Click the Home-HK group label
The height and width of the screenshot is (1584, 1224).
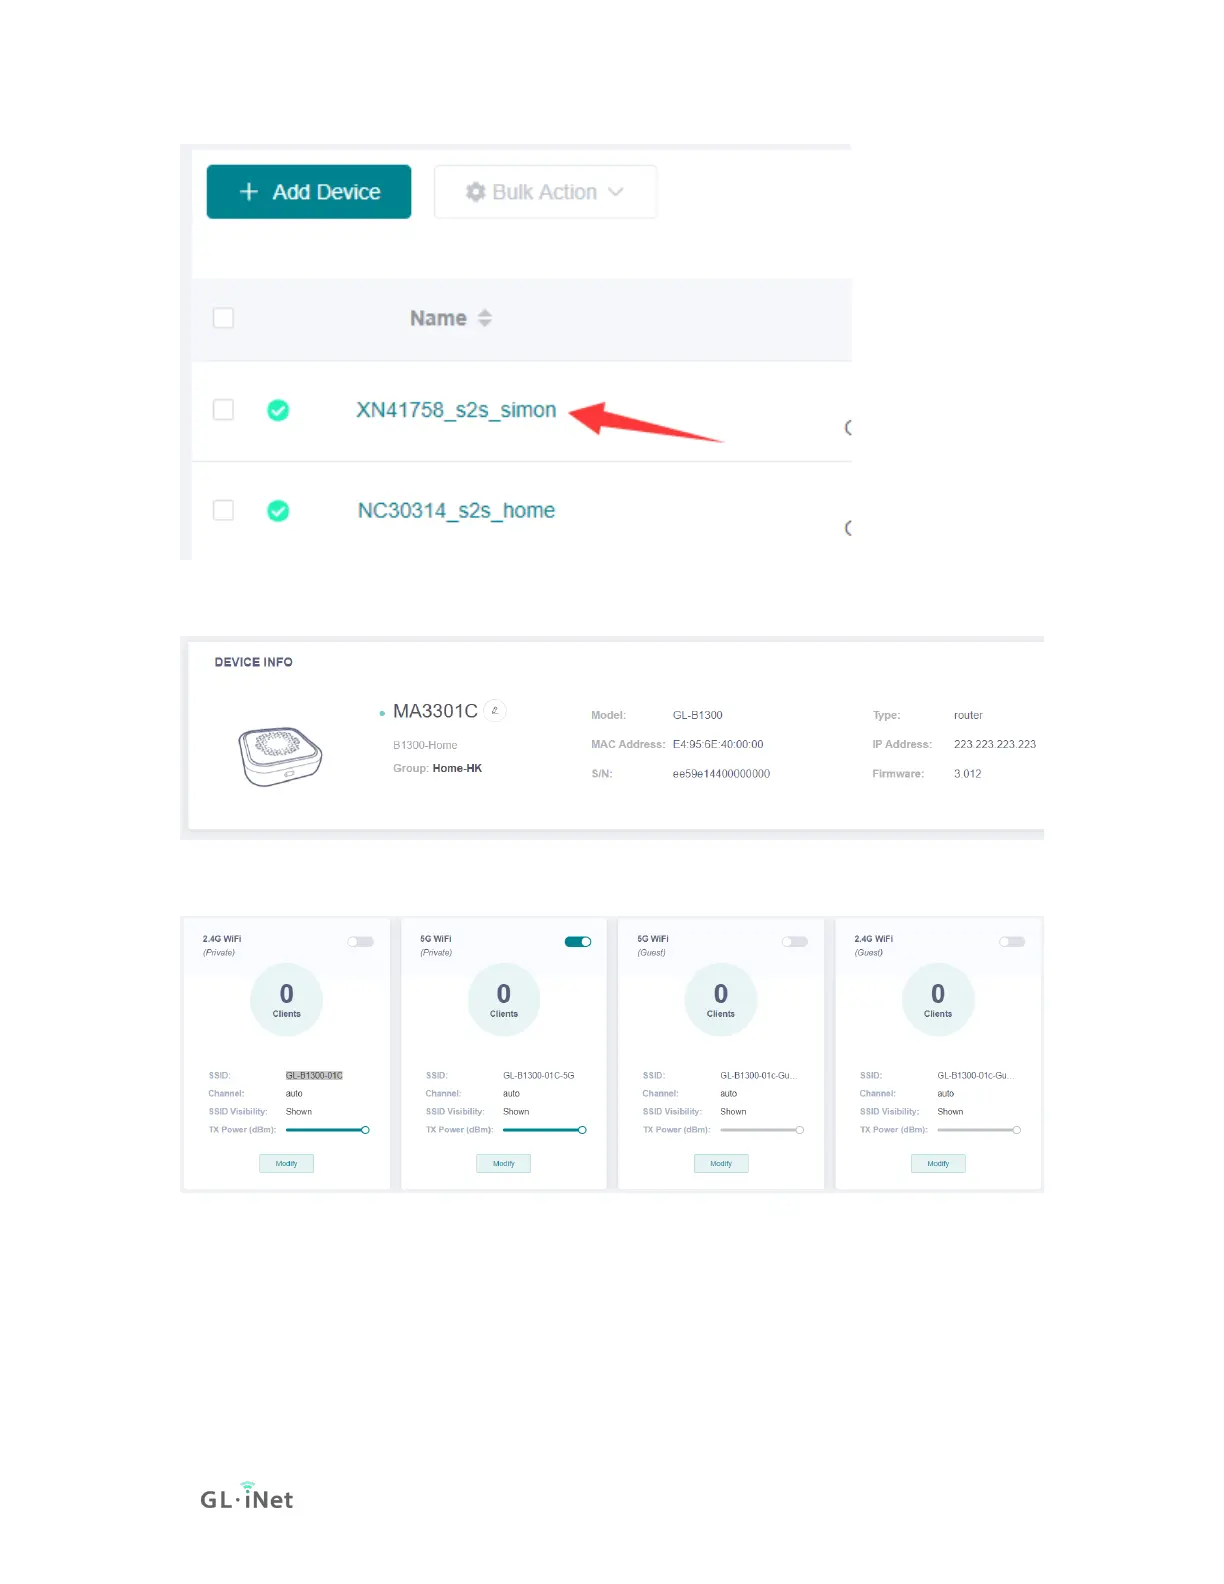pos(457,768)
